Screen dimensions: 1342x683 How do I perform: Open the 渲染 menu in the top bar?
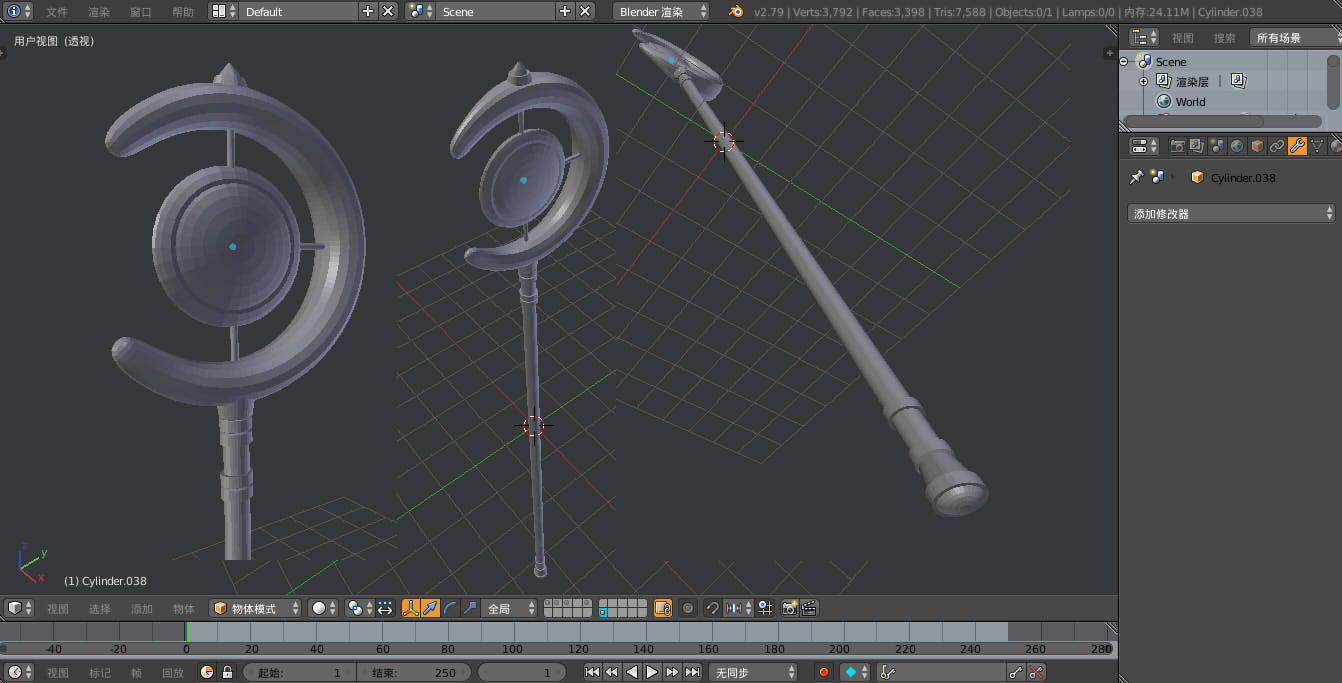(x=99, y=12)
